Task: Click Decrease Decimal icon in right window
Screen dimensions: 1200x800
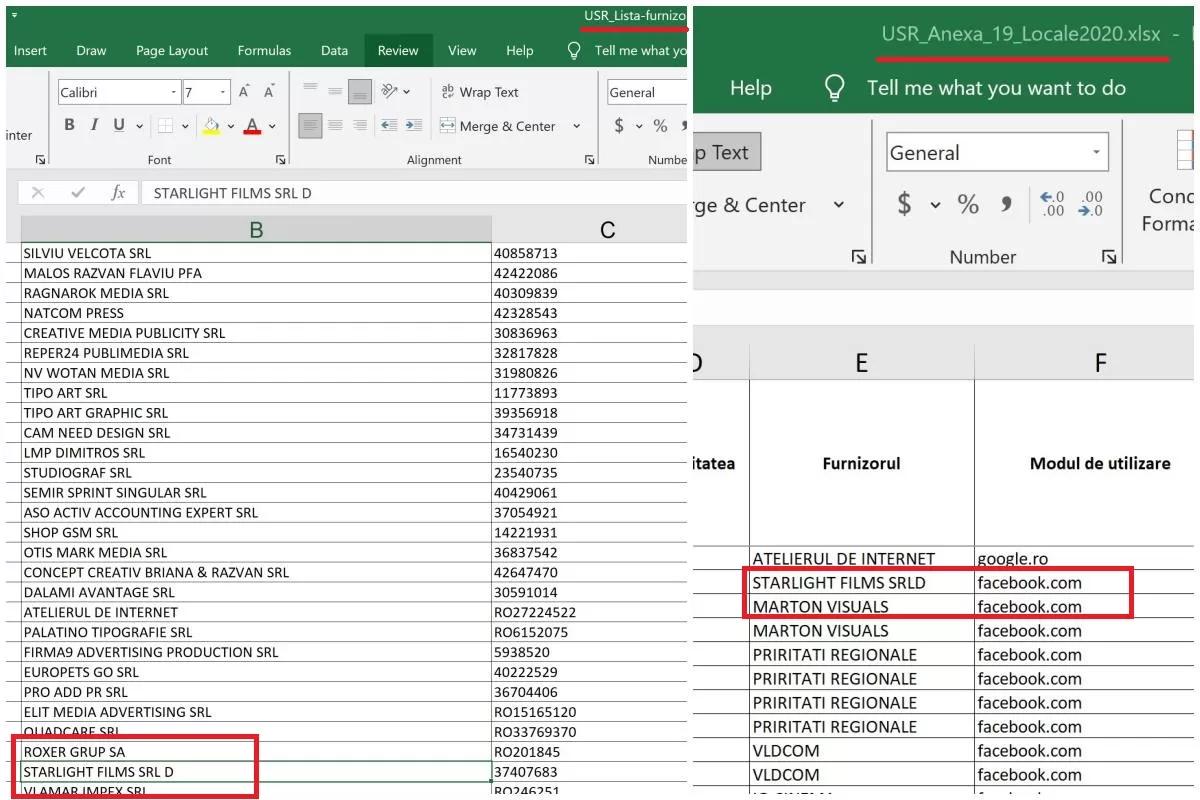Action: tap(1091, 204)
